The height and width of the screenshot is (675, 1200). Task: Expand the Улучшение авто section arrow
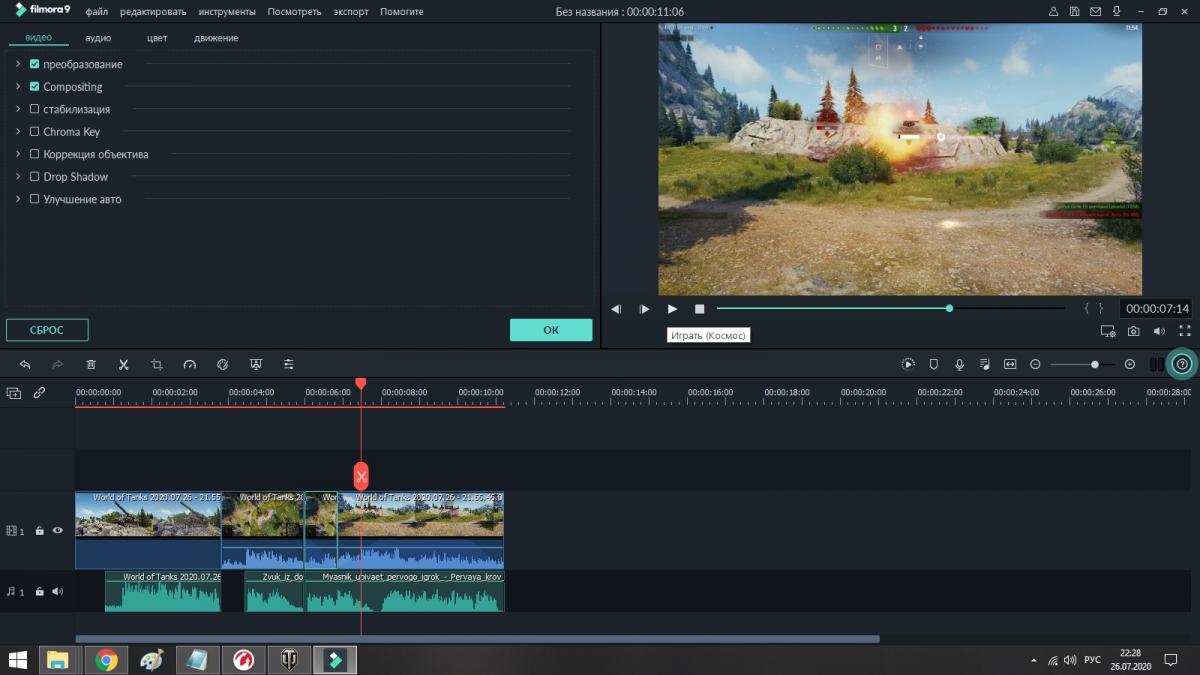(x=18, y=199)
